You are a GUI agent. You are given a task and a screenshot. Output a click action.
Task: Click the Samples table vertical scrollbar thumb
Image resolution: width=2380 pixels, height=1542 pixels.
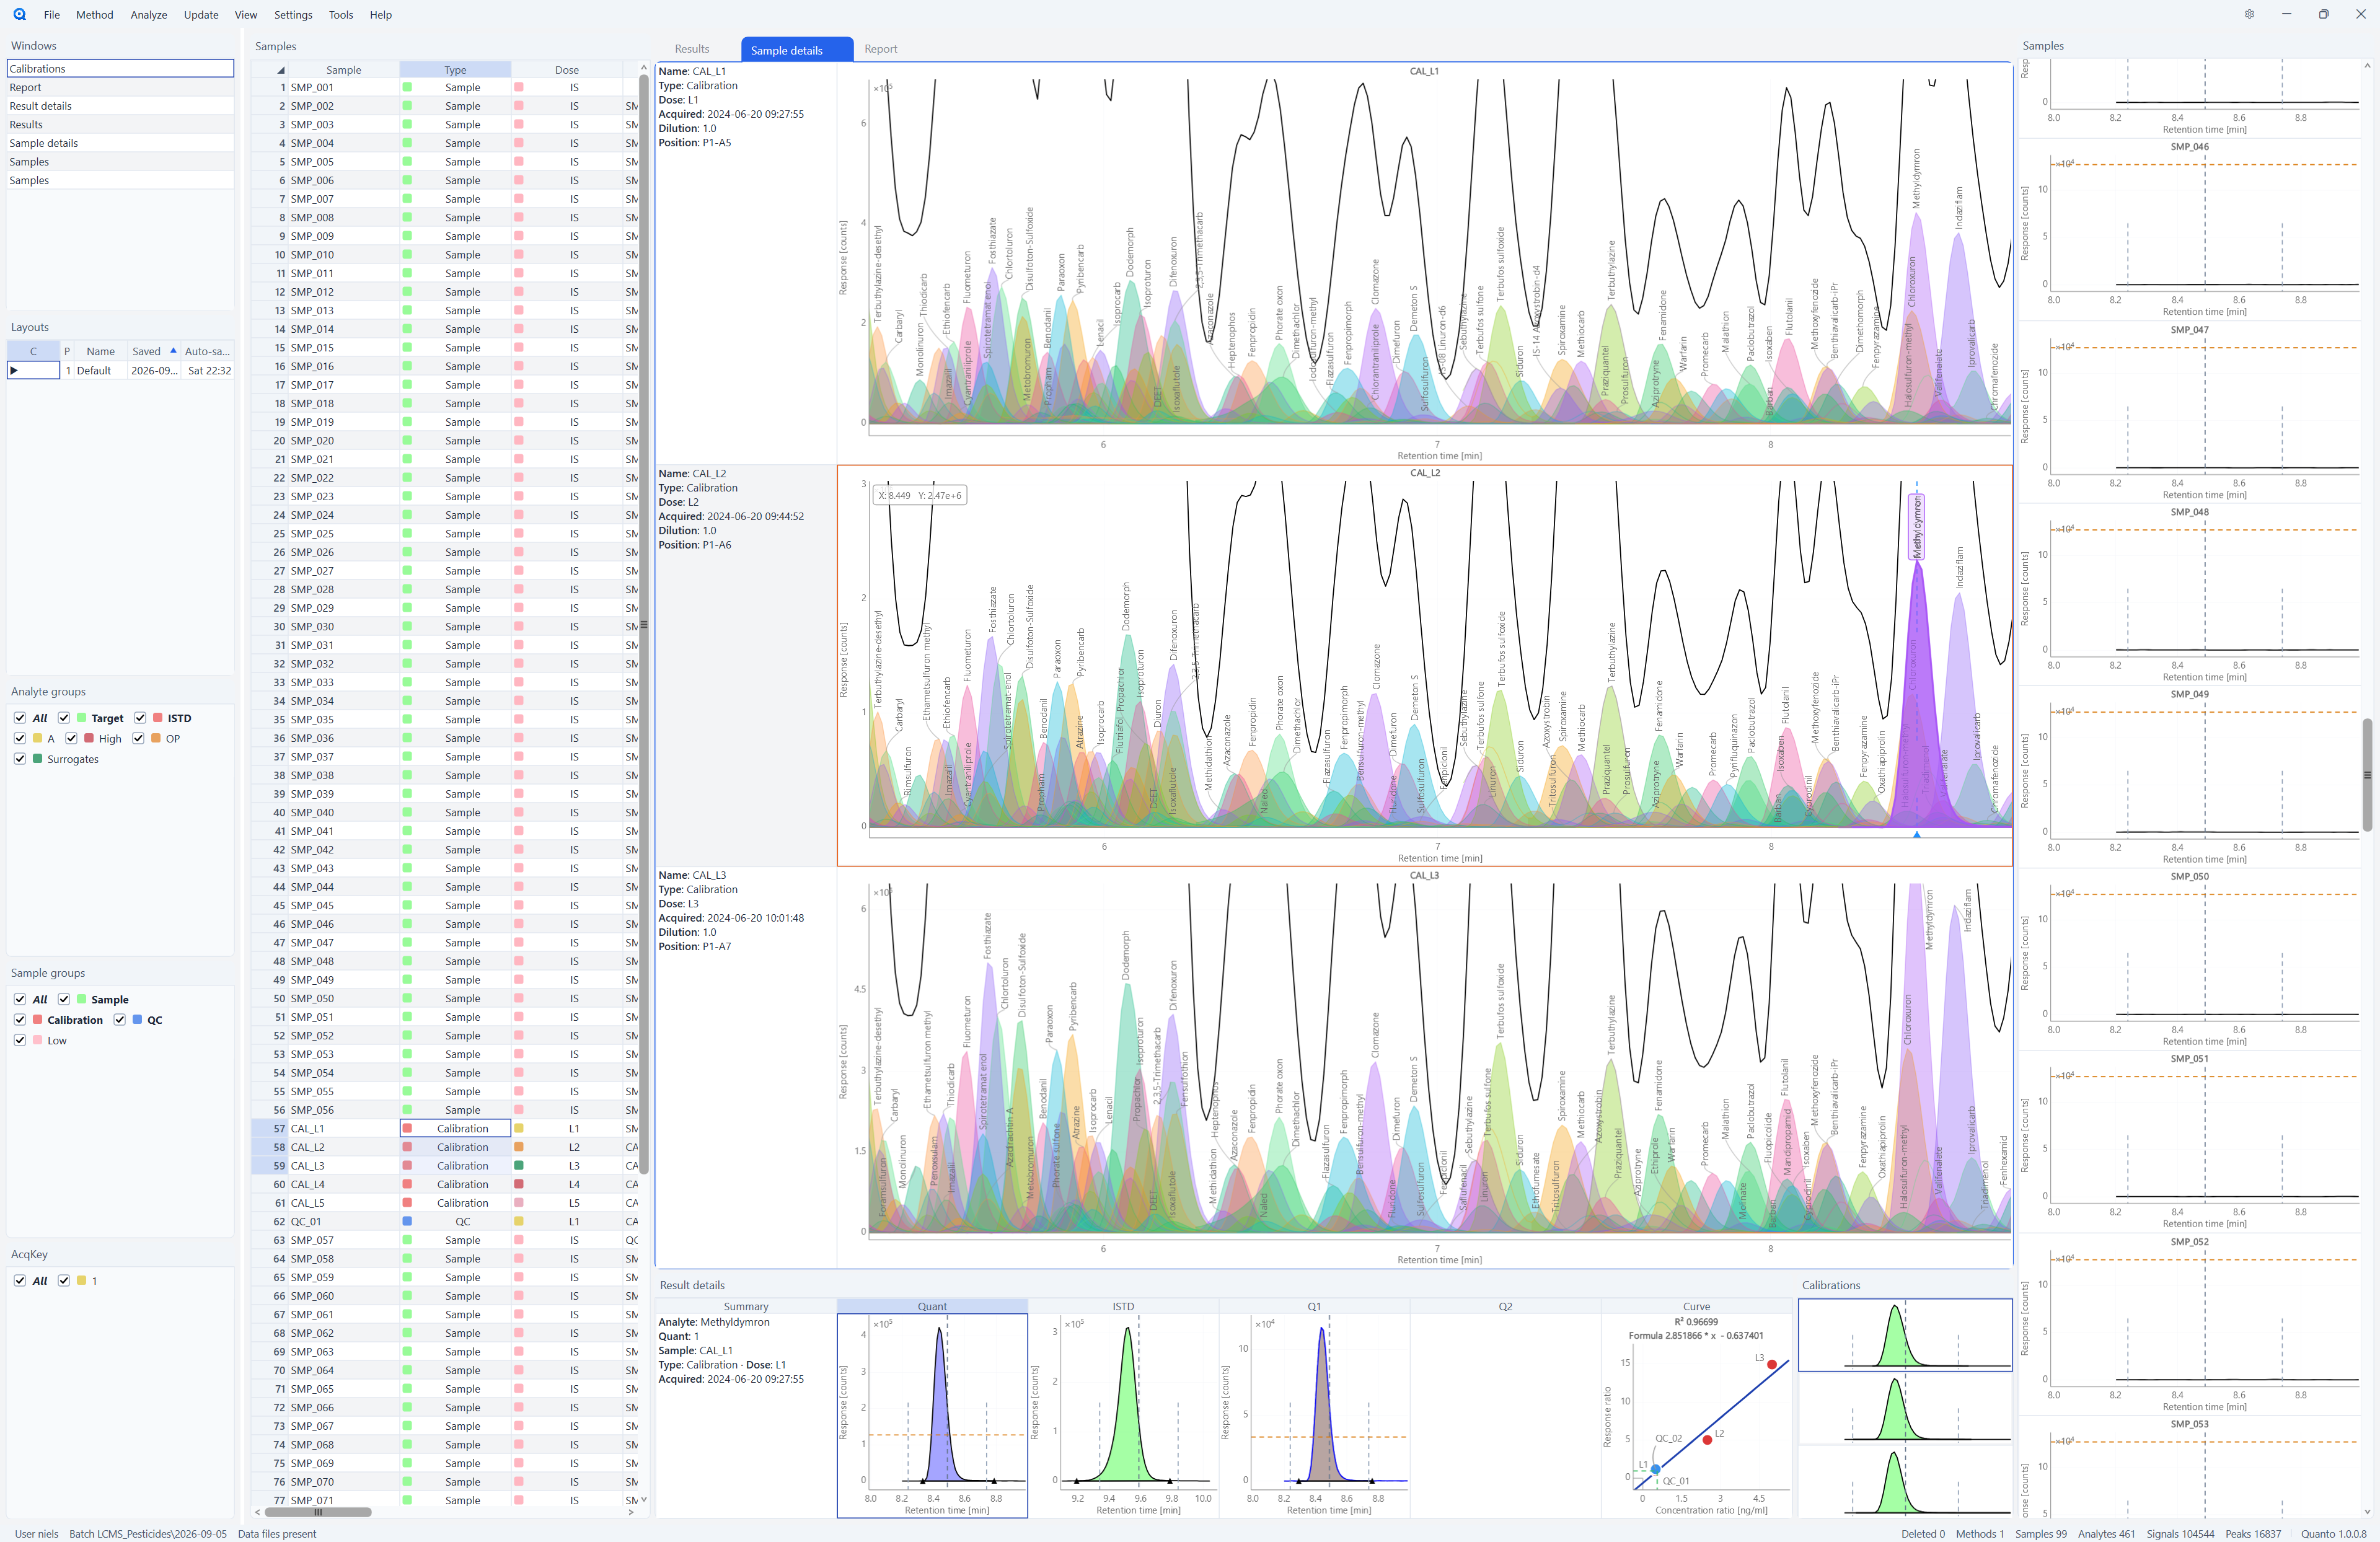(644, 625)
